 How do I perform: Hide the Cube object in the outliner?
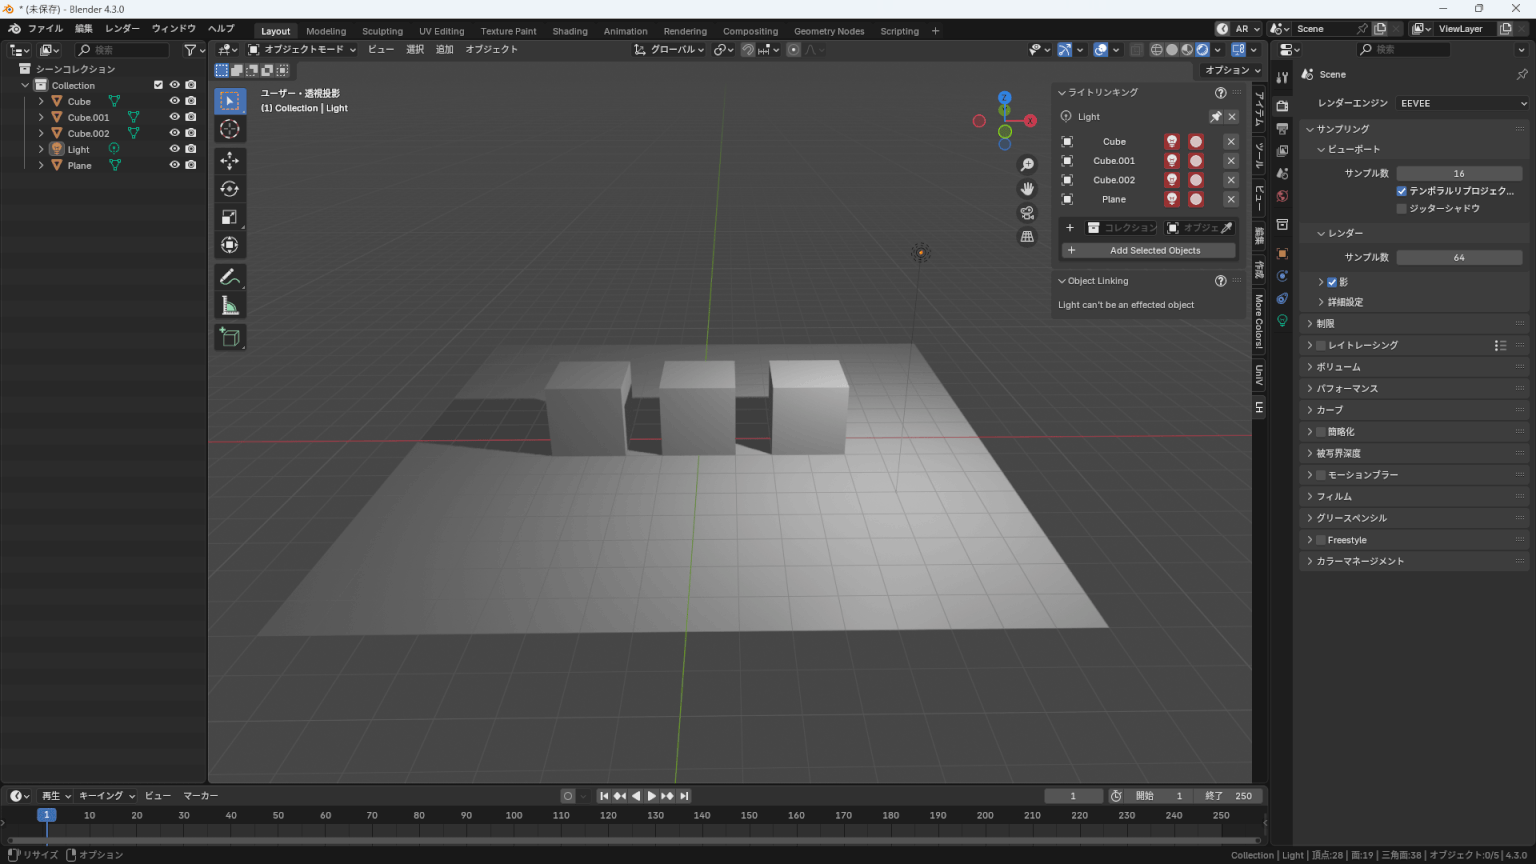[x=174, y=101]
